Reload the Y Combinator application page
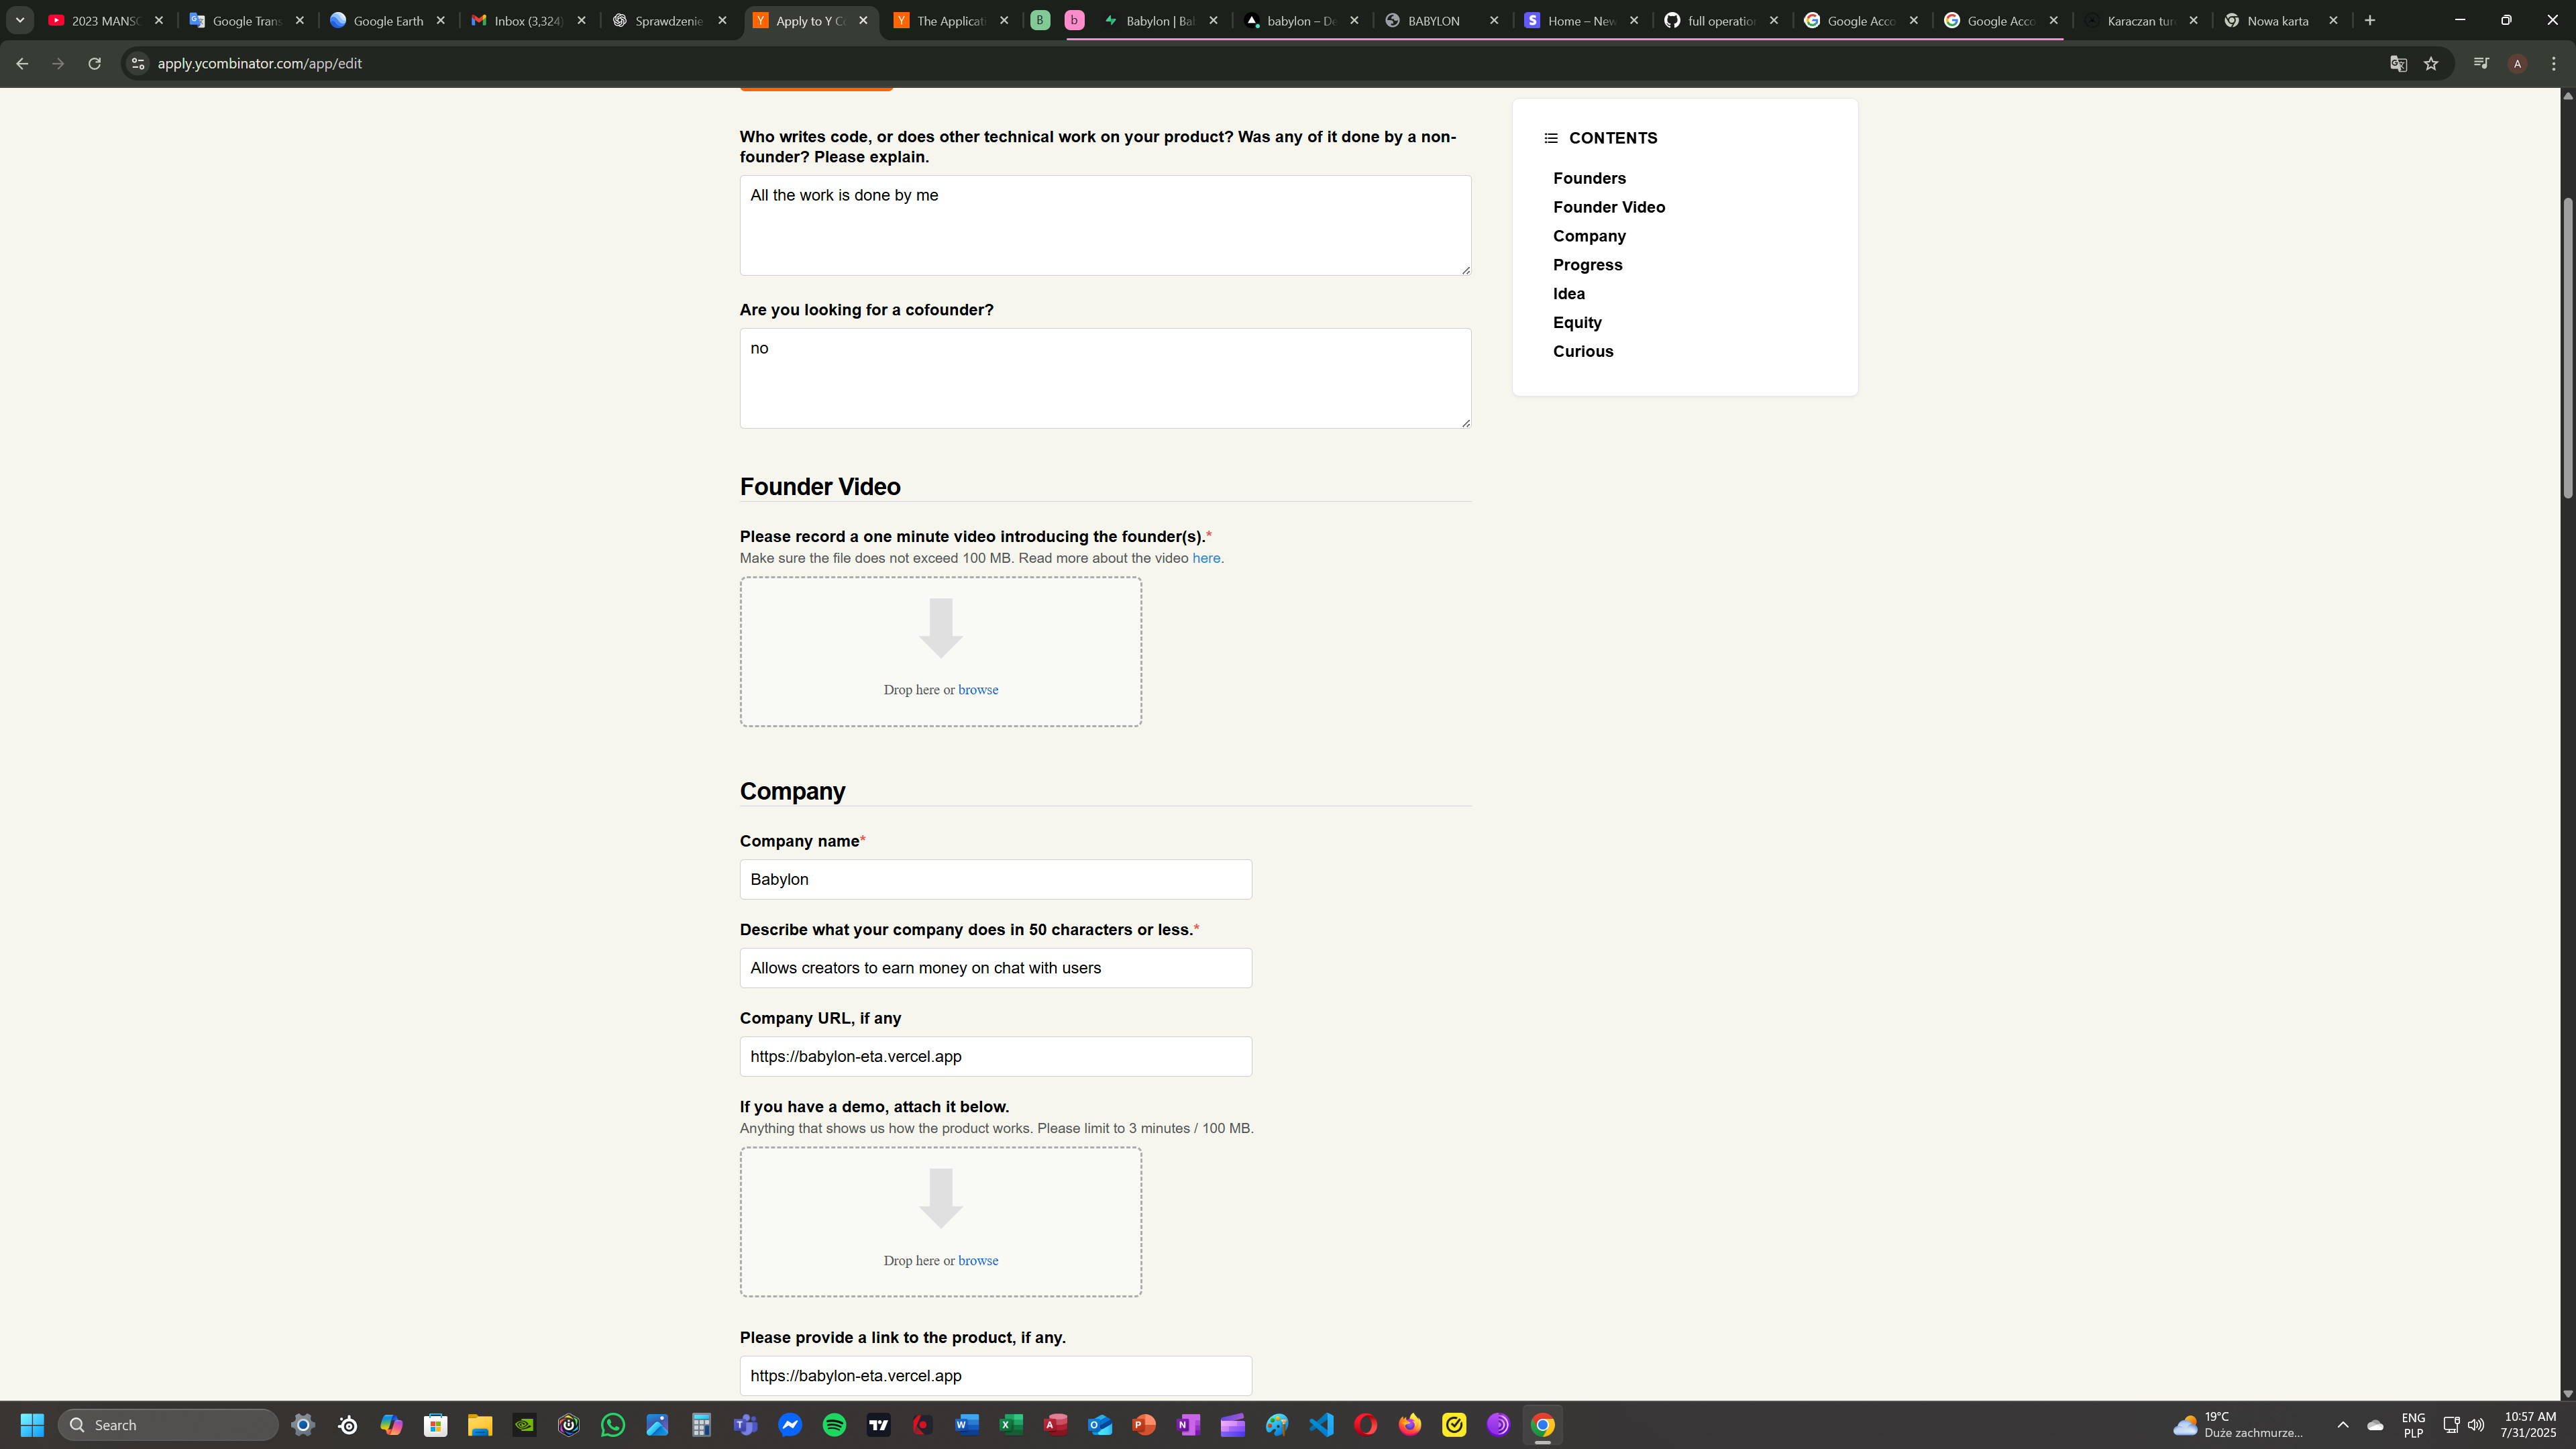The height and width of the screenshot is (1449, 2576). click(94, 64)
